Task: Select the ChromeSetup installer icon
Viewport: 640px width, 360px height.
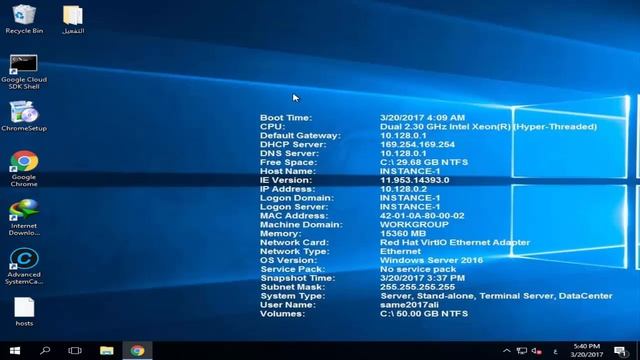Action: (x=24, y=116)
